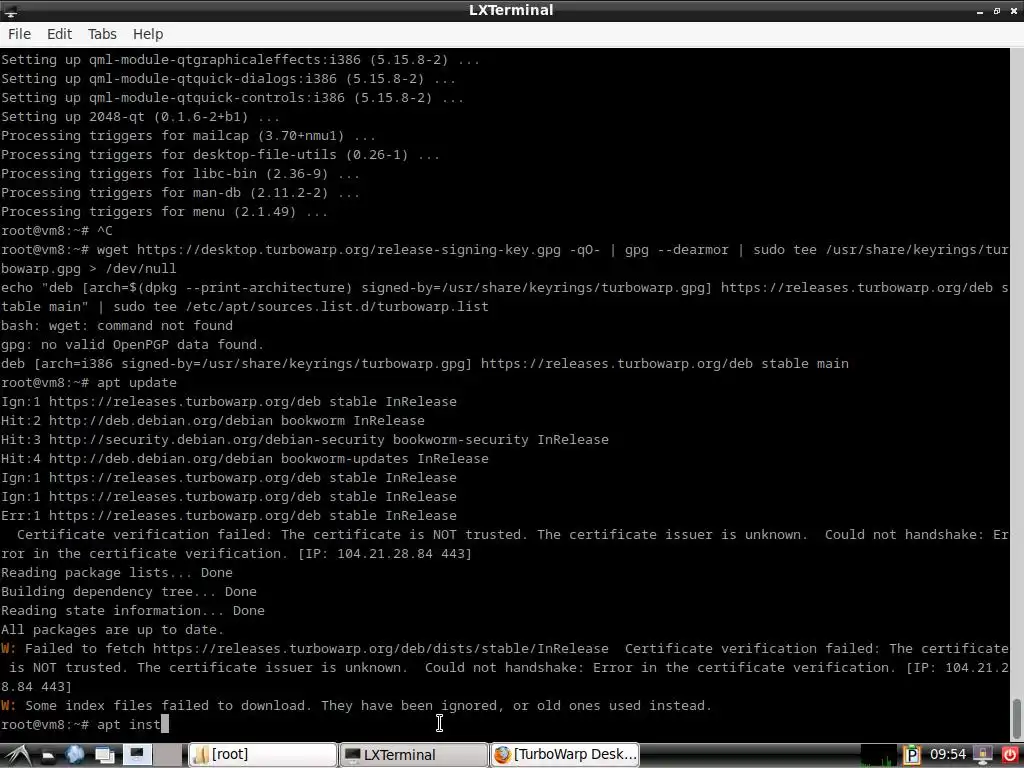1024x768 pixels.
Task: Click the 'apt inst' command prompt line
Action: [x=85, y=724]
